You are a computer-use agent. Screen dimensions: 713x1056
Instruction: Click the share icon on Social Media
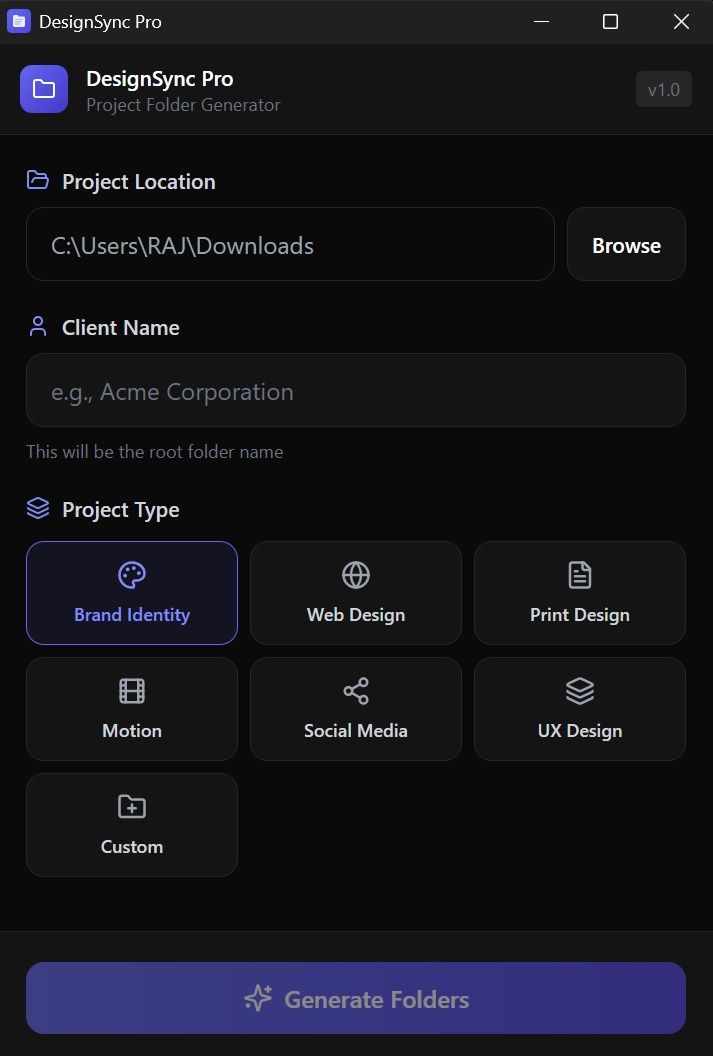356,691
